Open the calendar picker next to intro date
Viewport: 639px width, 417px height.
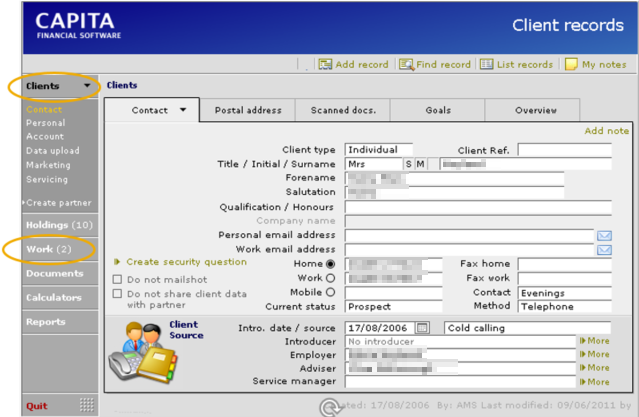click(422, 328)
